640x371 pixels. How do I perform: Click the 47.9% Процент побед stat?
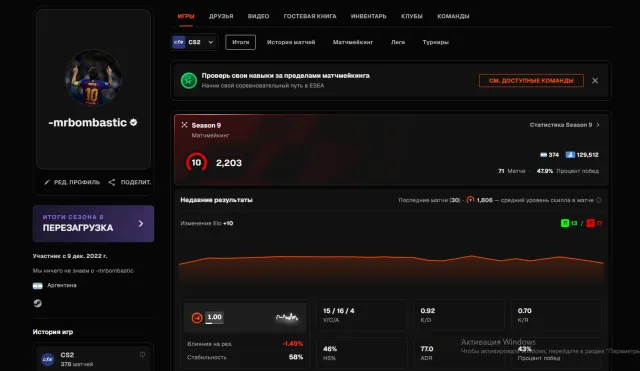pos(568,171)
